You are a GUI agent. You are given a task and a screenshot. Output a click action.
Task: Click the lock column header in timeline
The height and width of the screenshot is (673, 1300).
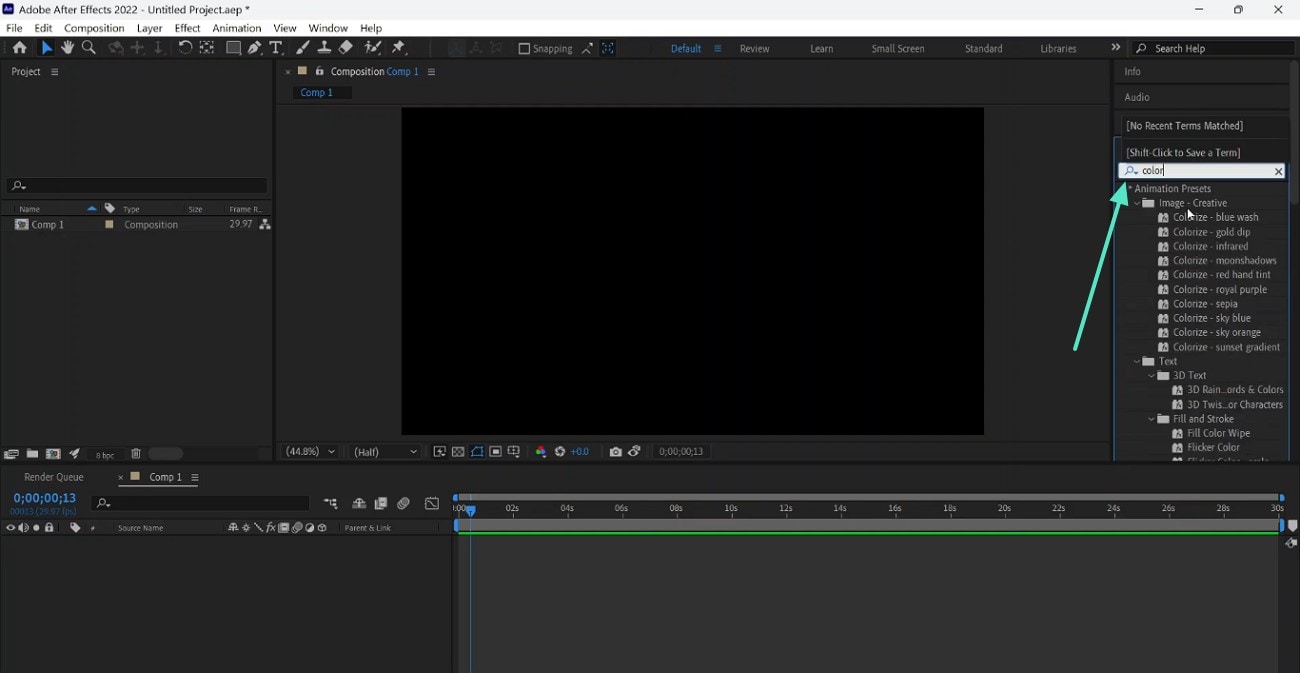tap(49, 528)
